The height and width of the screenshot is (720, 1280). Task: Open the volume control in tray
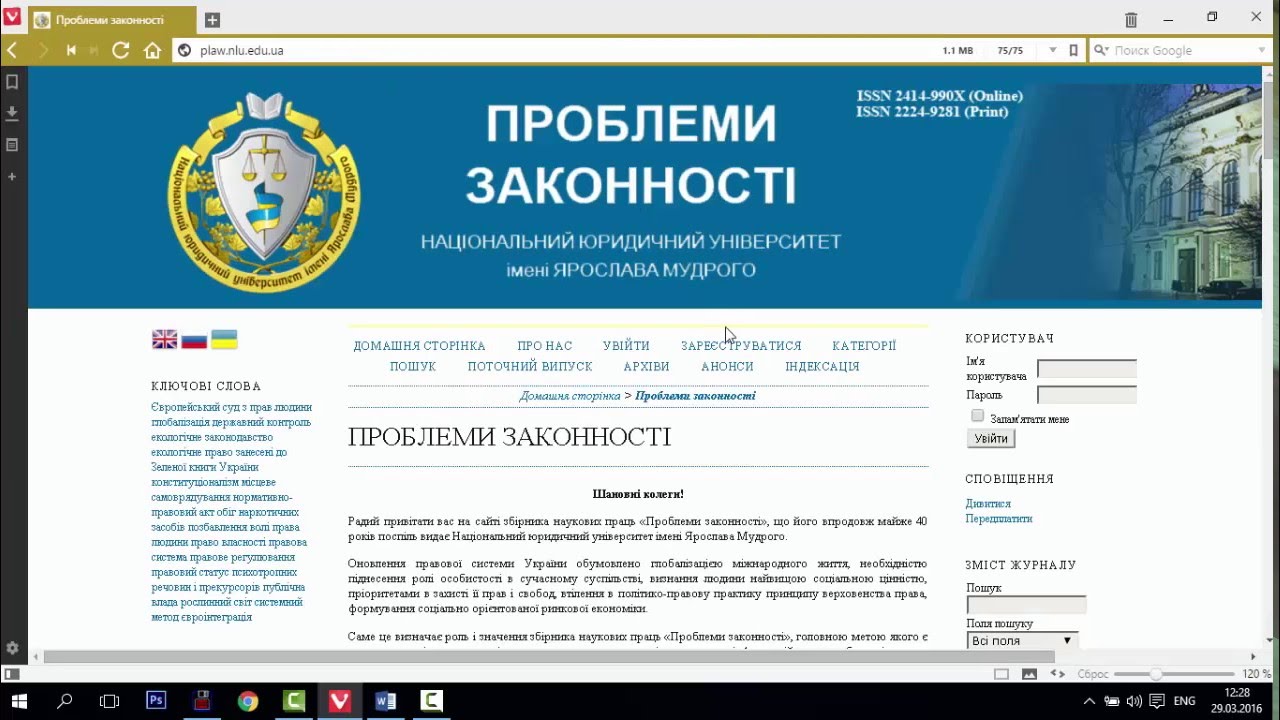tap(1133, 701)
